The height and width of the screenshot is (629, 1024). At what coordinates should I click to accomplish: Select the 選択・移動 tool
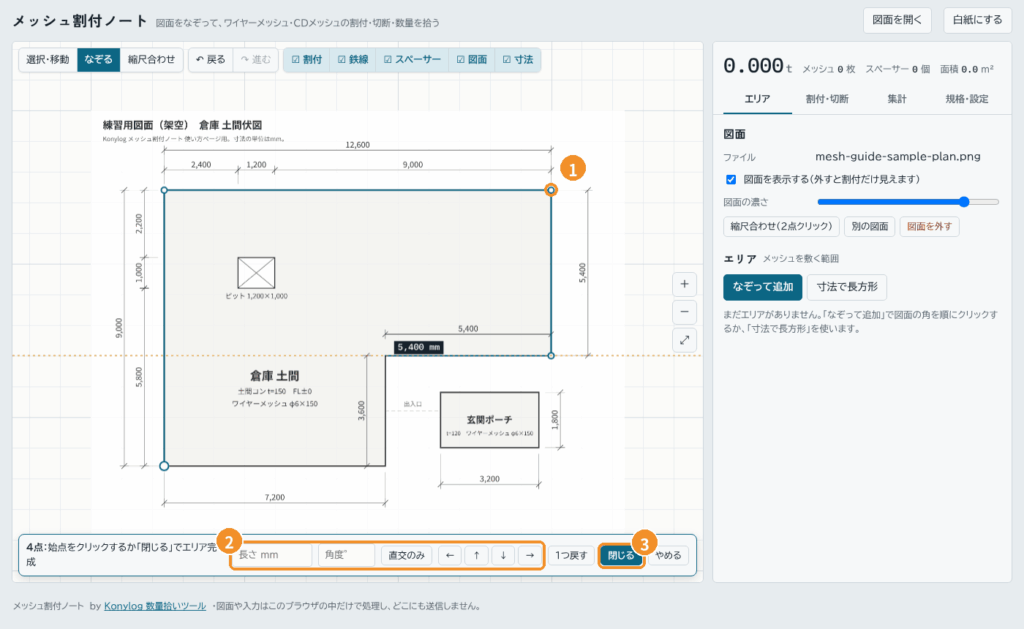point(48,59)
